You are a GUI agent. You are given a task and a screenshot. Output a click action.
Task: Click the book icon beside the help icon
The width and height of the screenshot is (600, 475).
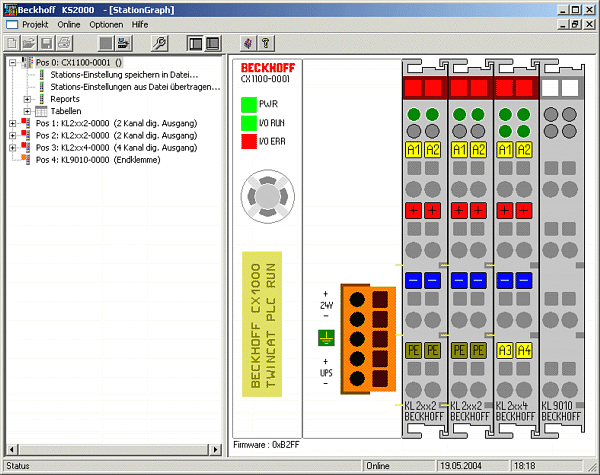[x=247, y=43]
